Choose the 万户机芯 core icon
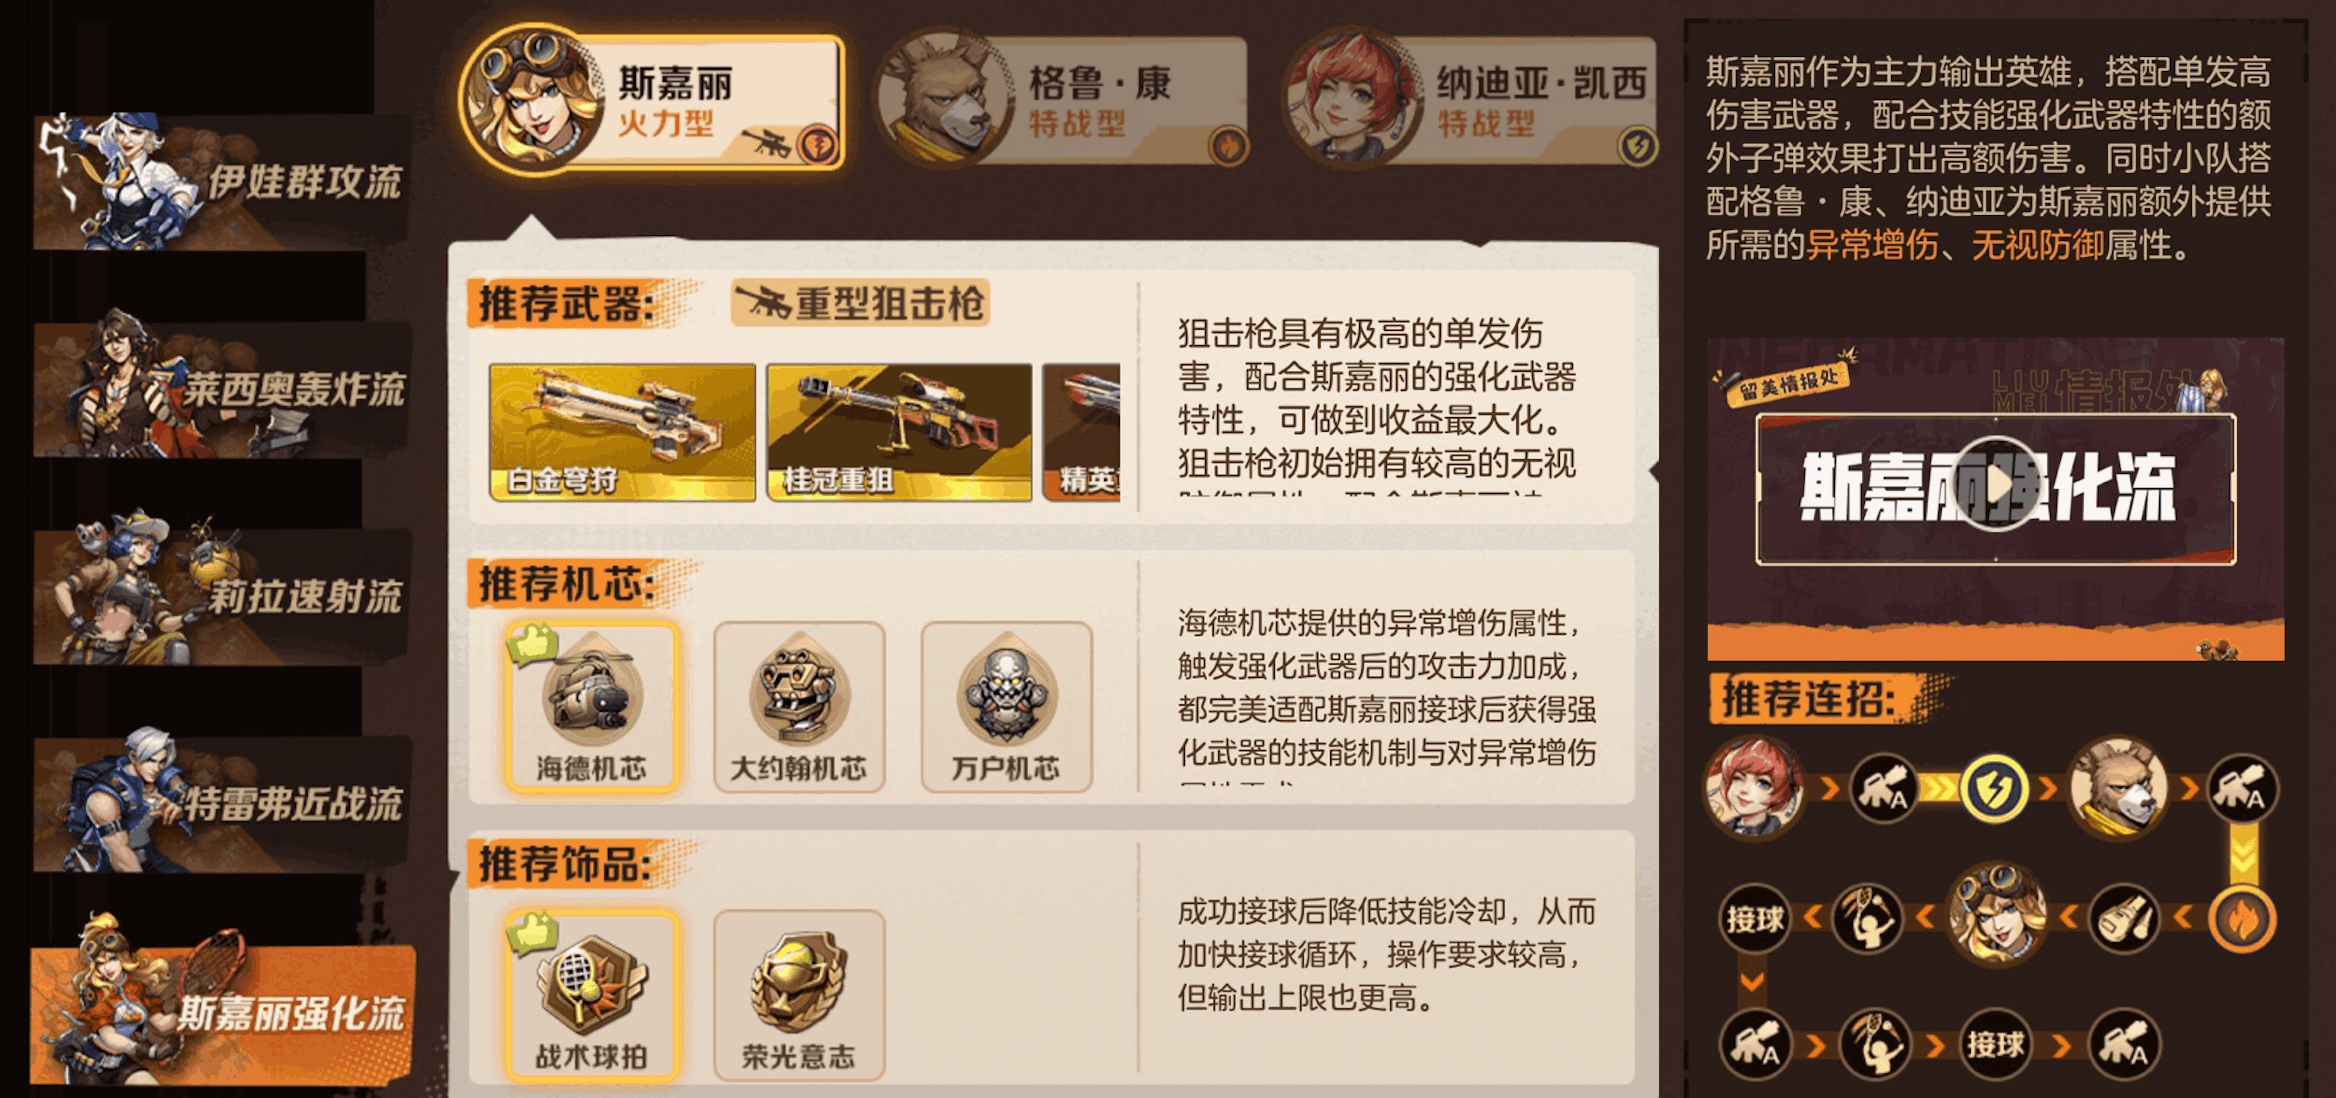This screenshot has height=1098, width=2336. [x=1006, y=707]
